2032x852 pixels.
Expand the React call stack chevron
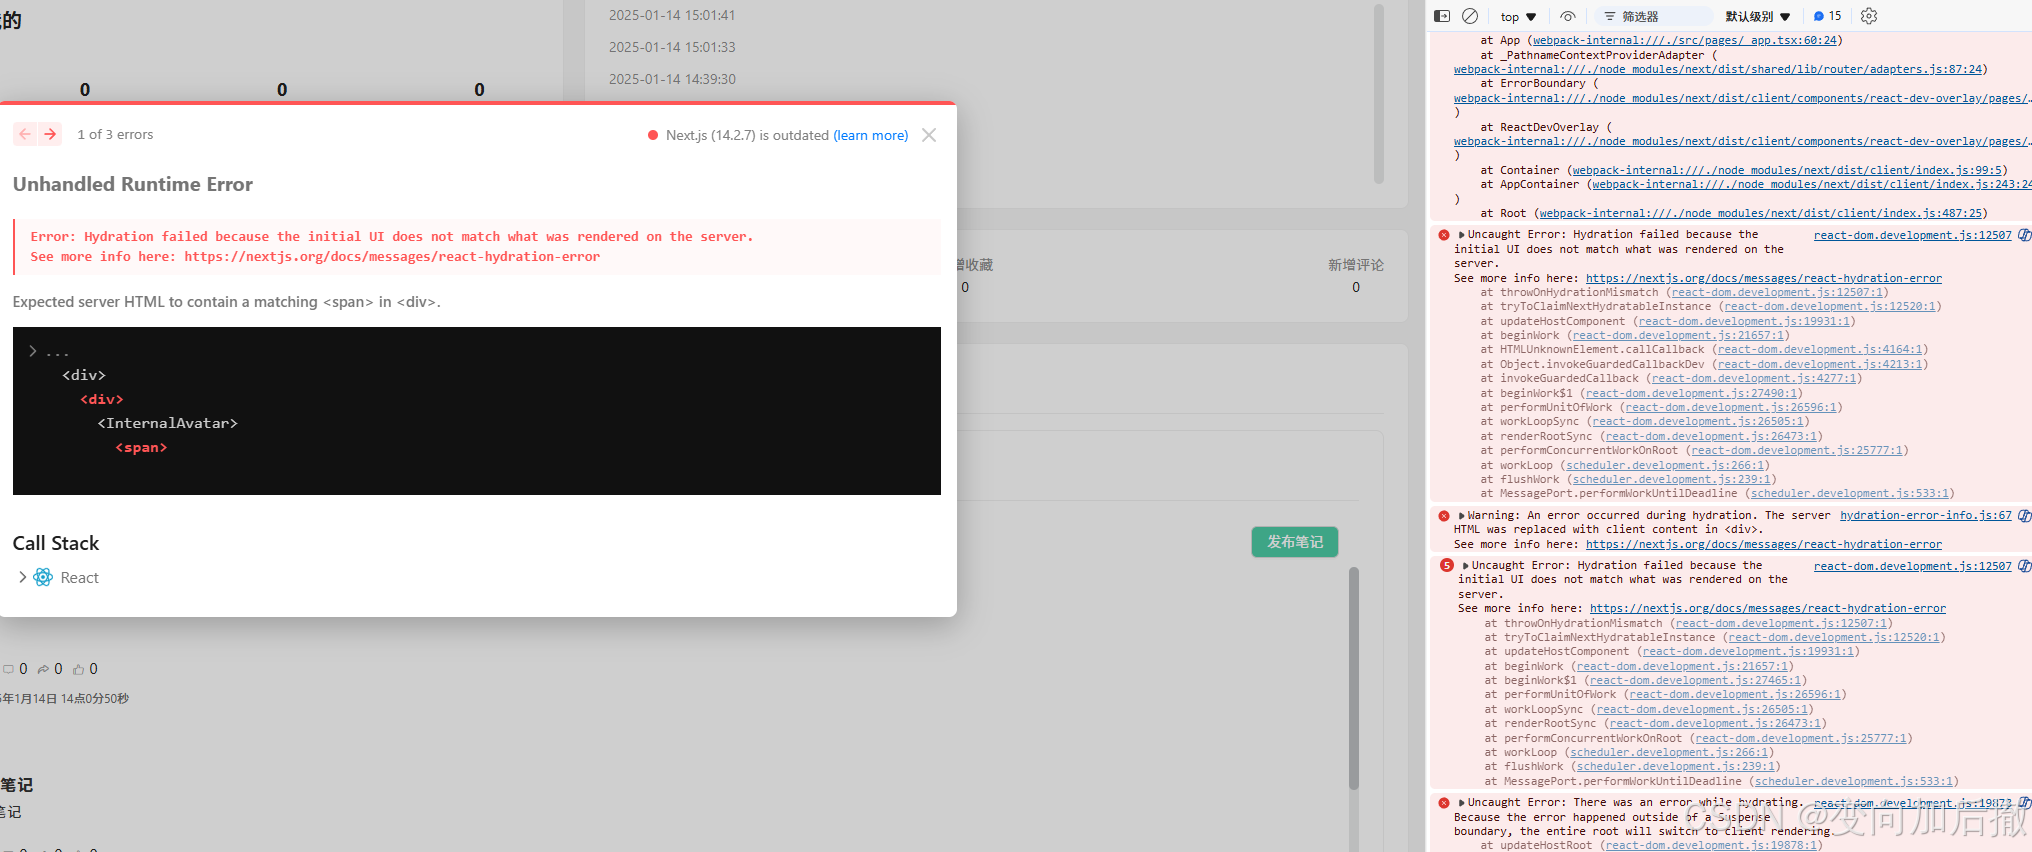pyautogui.click(x=22, y=577)
